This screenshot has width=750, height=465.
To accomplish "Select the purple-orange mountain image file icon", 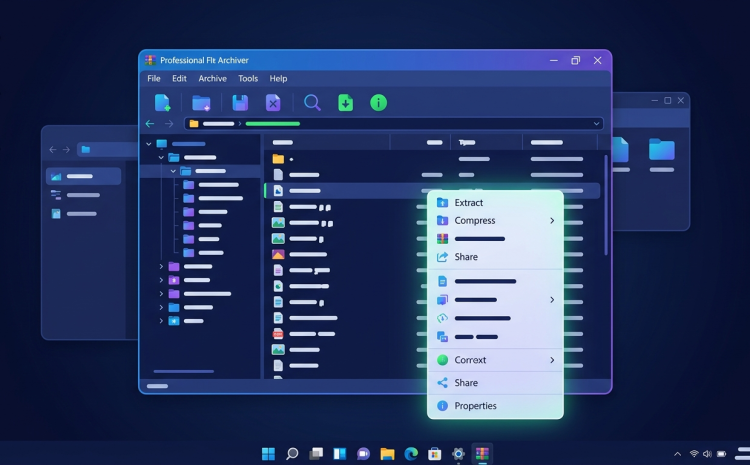I will click(278, 255).
